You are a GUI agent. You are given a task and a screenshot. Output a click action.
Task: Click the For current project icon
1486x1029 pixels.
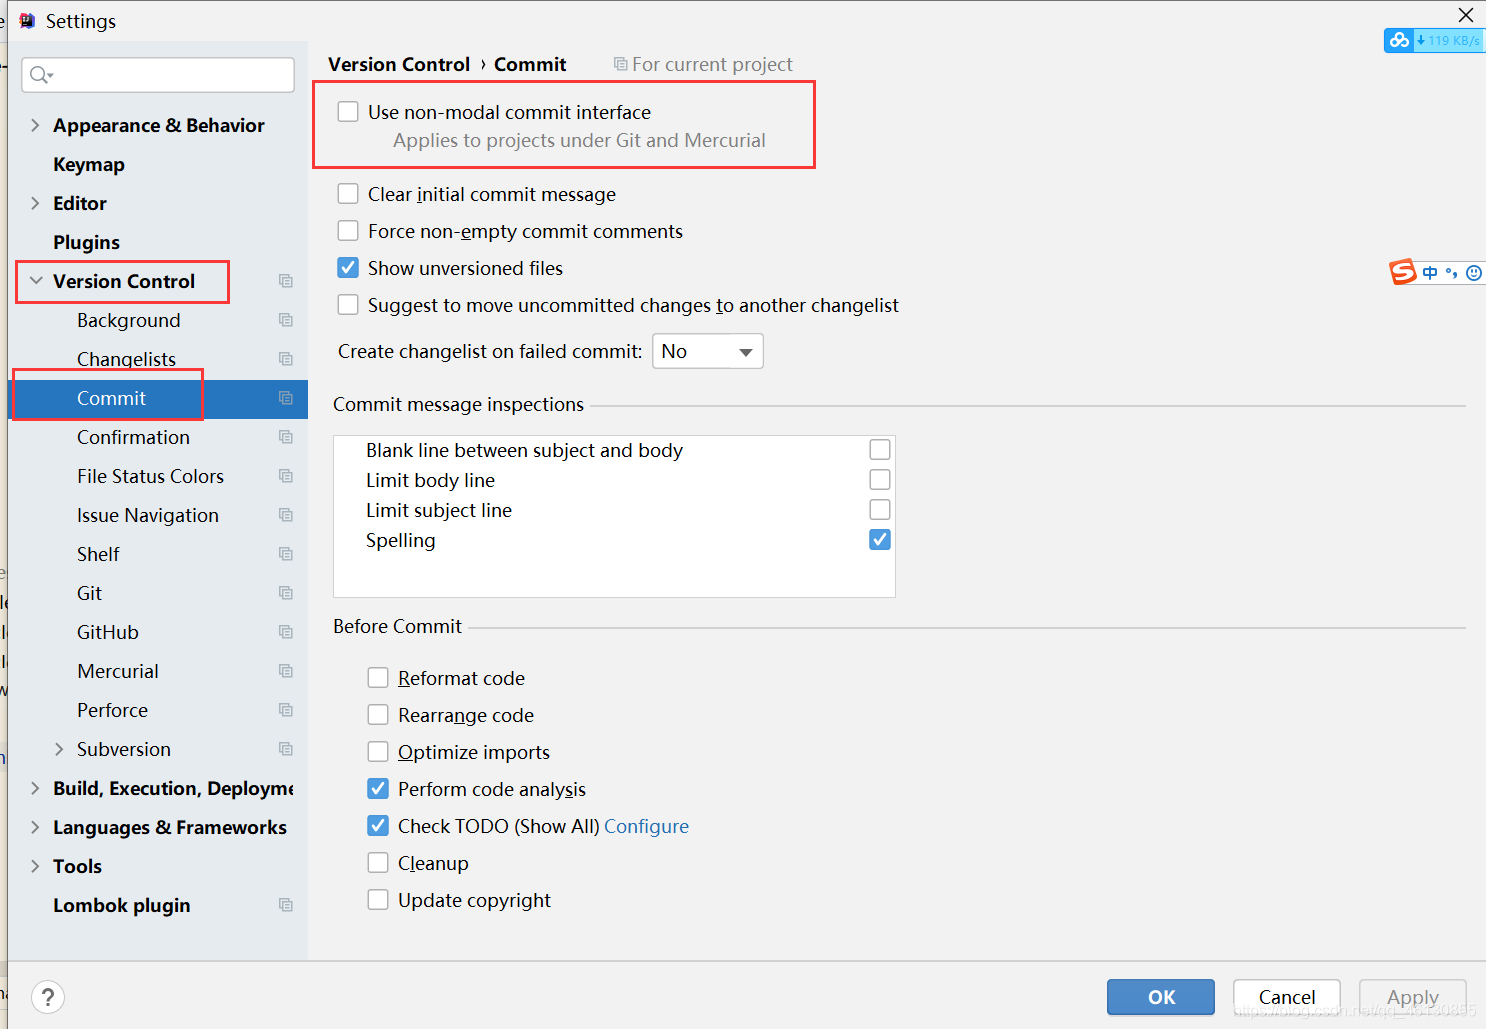620,64
